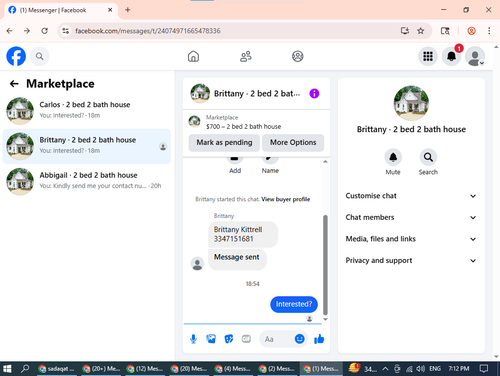Switch to the (20+) Messenger taskbar window

point(101,369)
